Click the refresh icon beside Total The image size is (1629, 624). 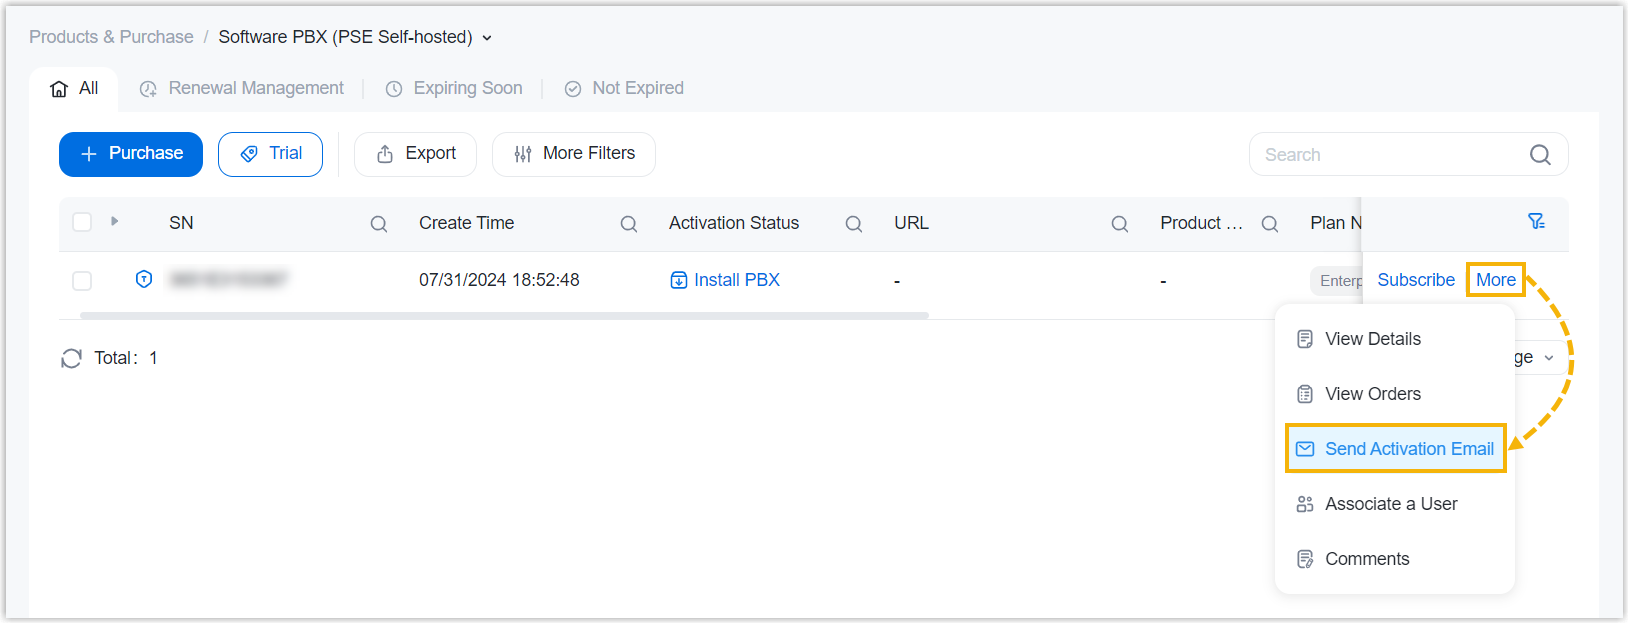click(x=71, y=358)
